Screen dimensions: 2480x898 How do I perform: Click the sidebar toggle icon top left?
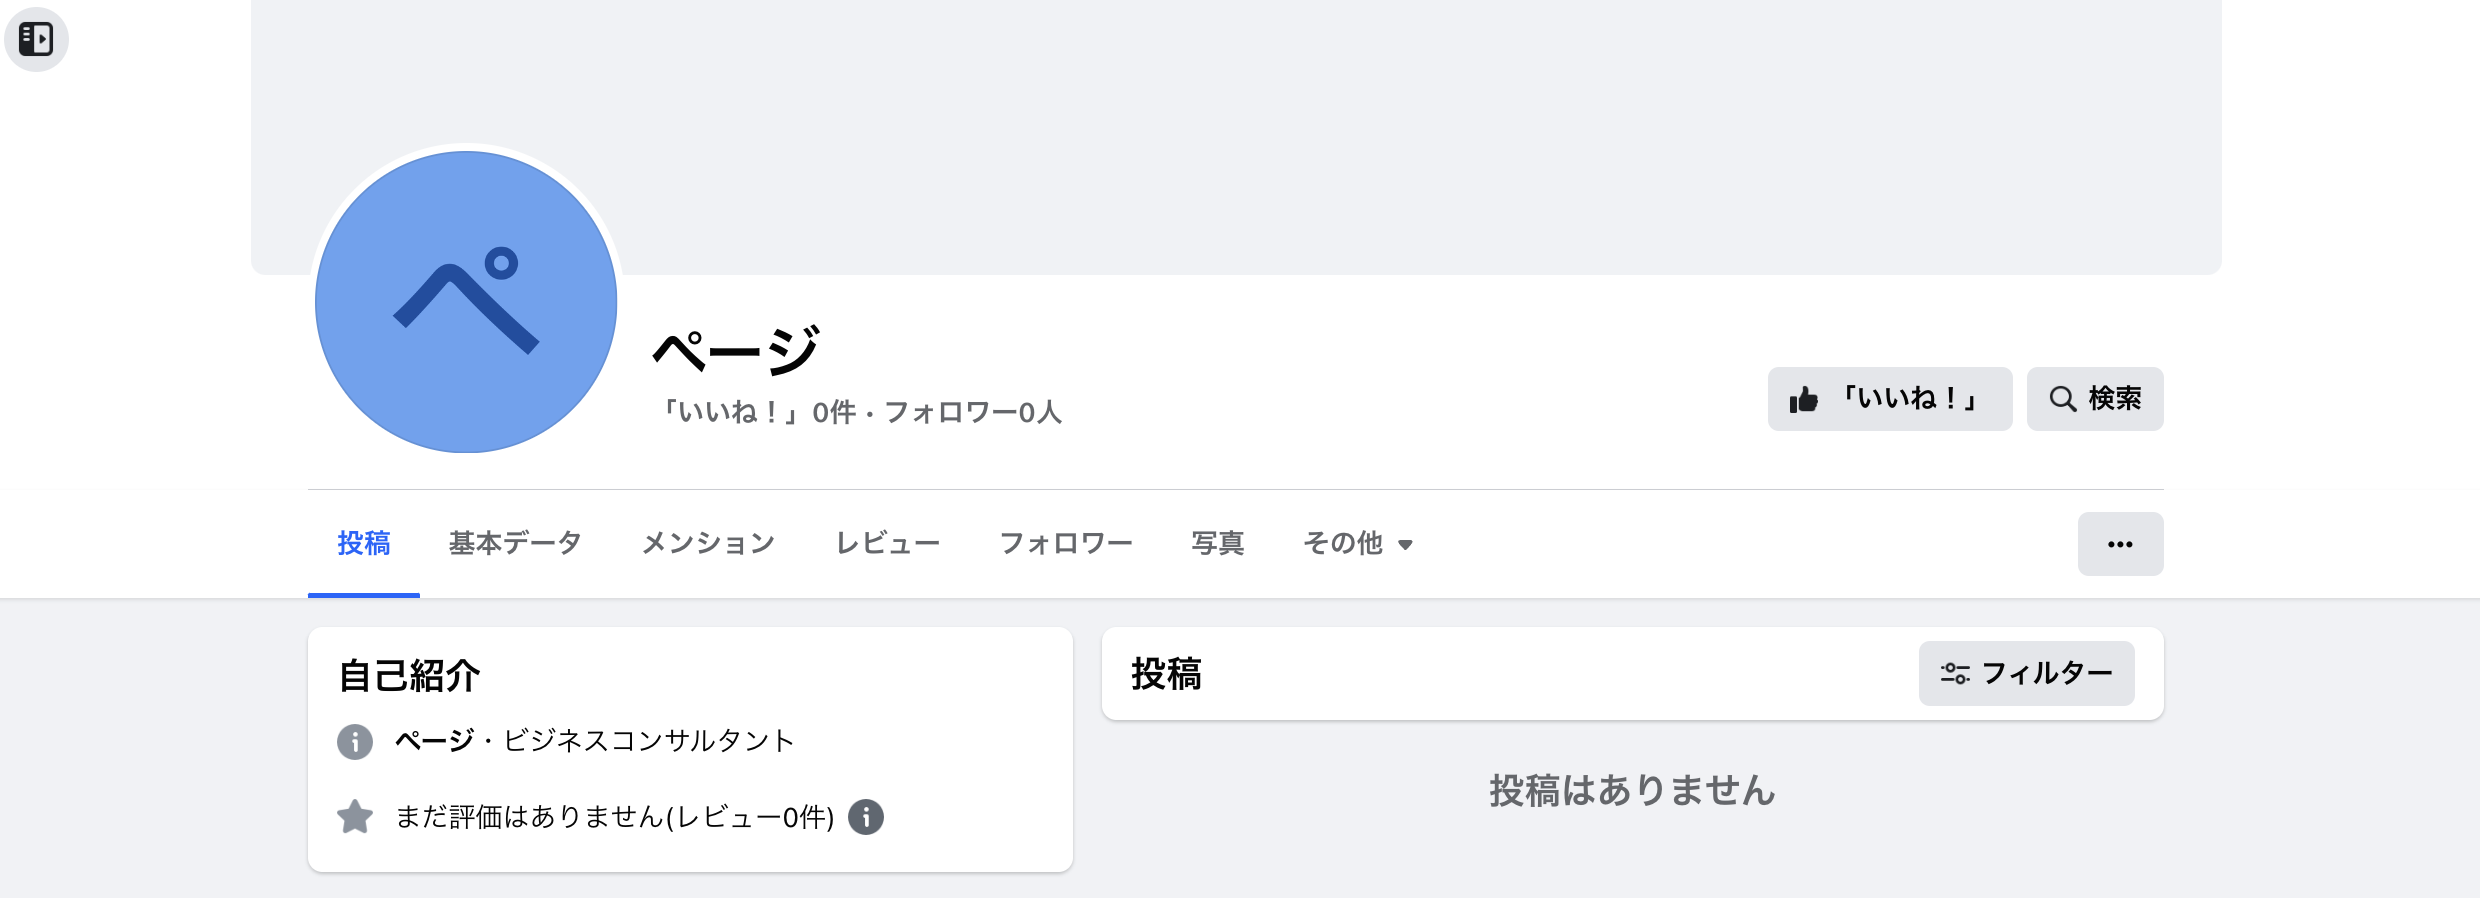pos(37,39)
